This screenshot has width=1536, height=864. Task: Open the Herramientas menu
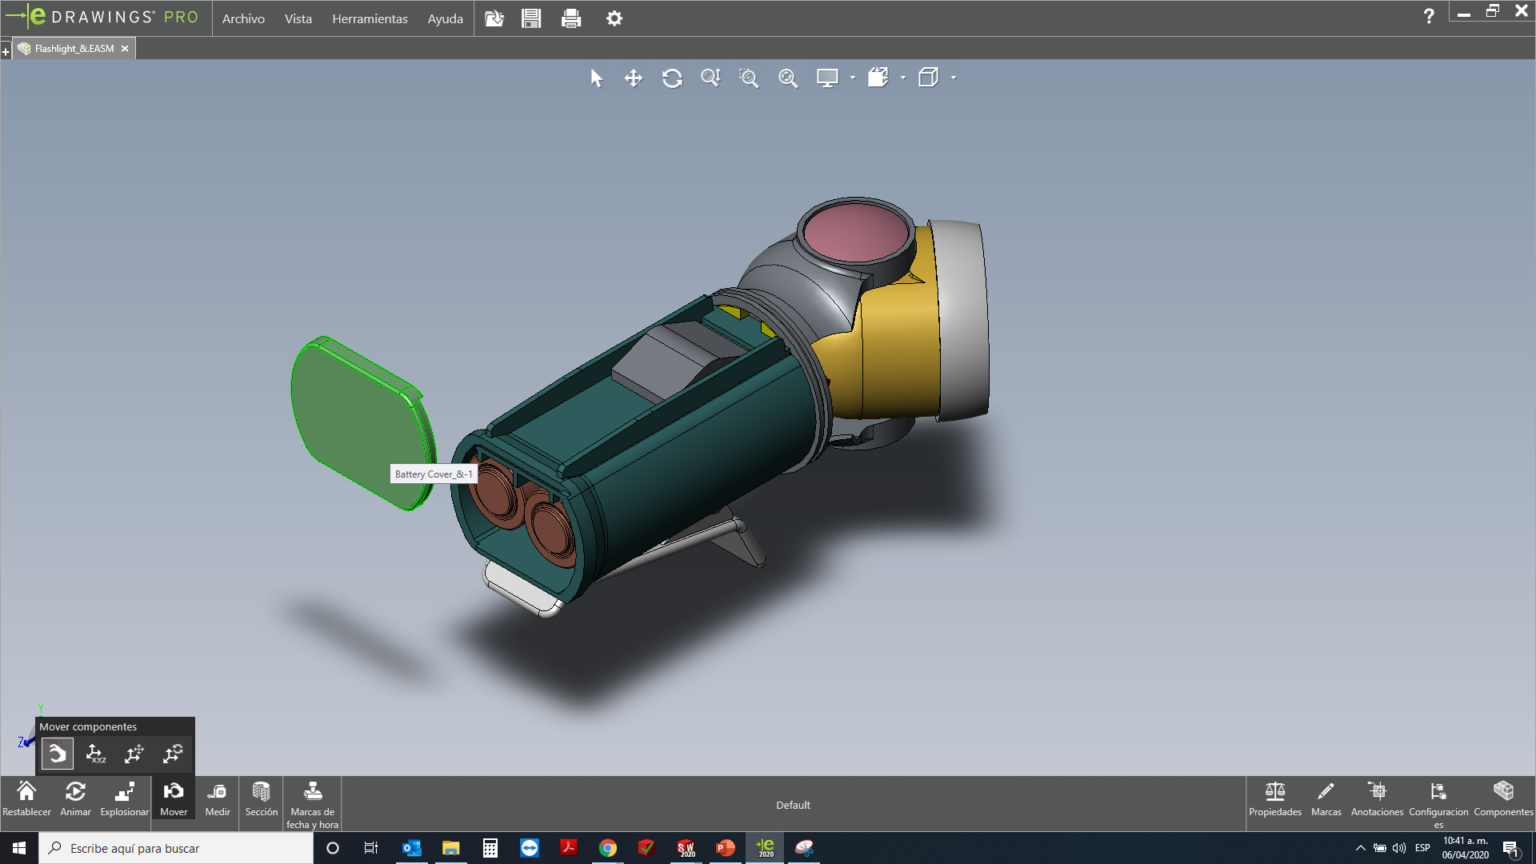pos(369,18)
